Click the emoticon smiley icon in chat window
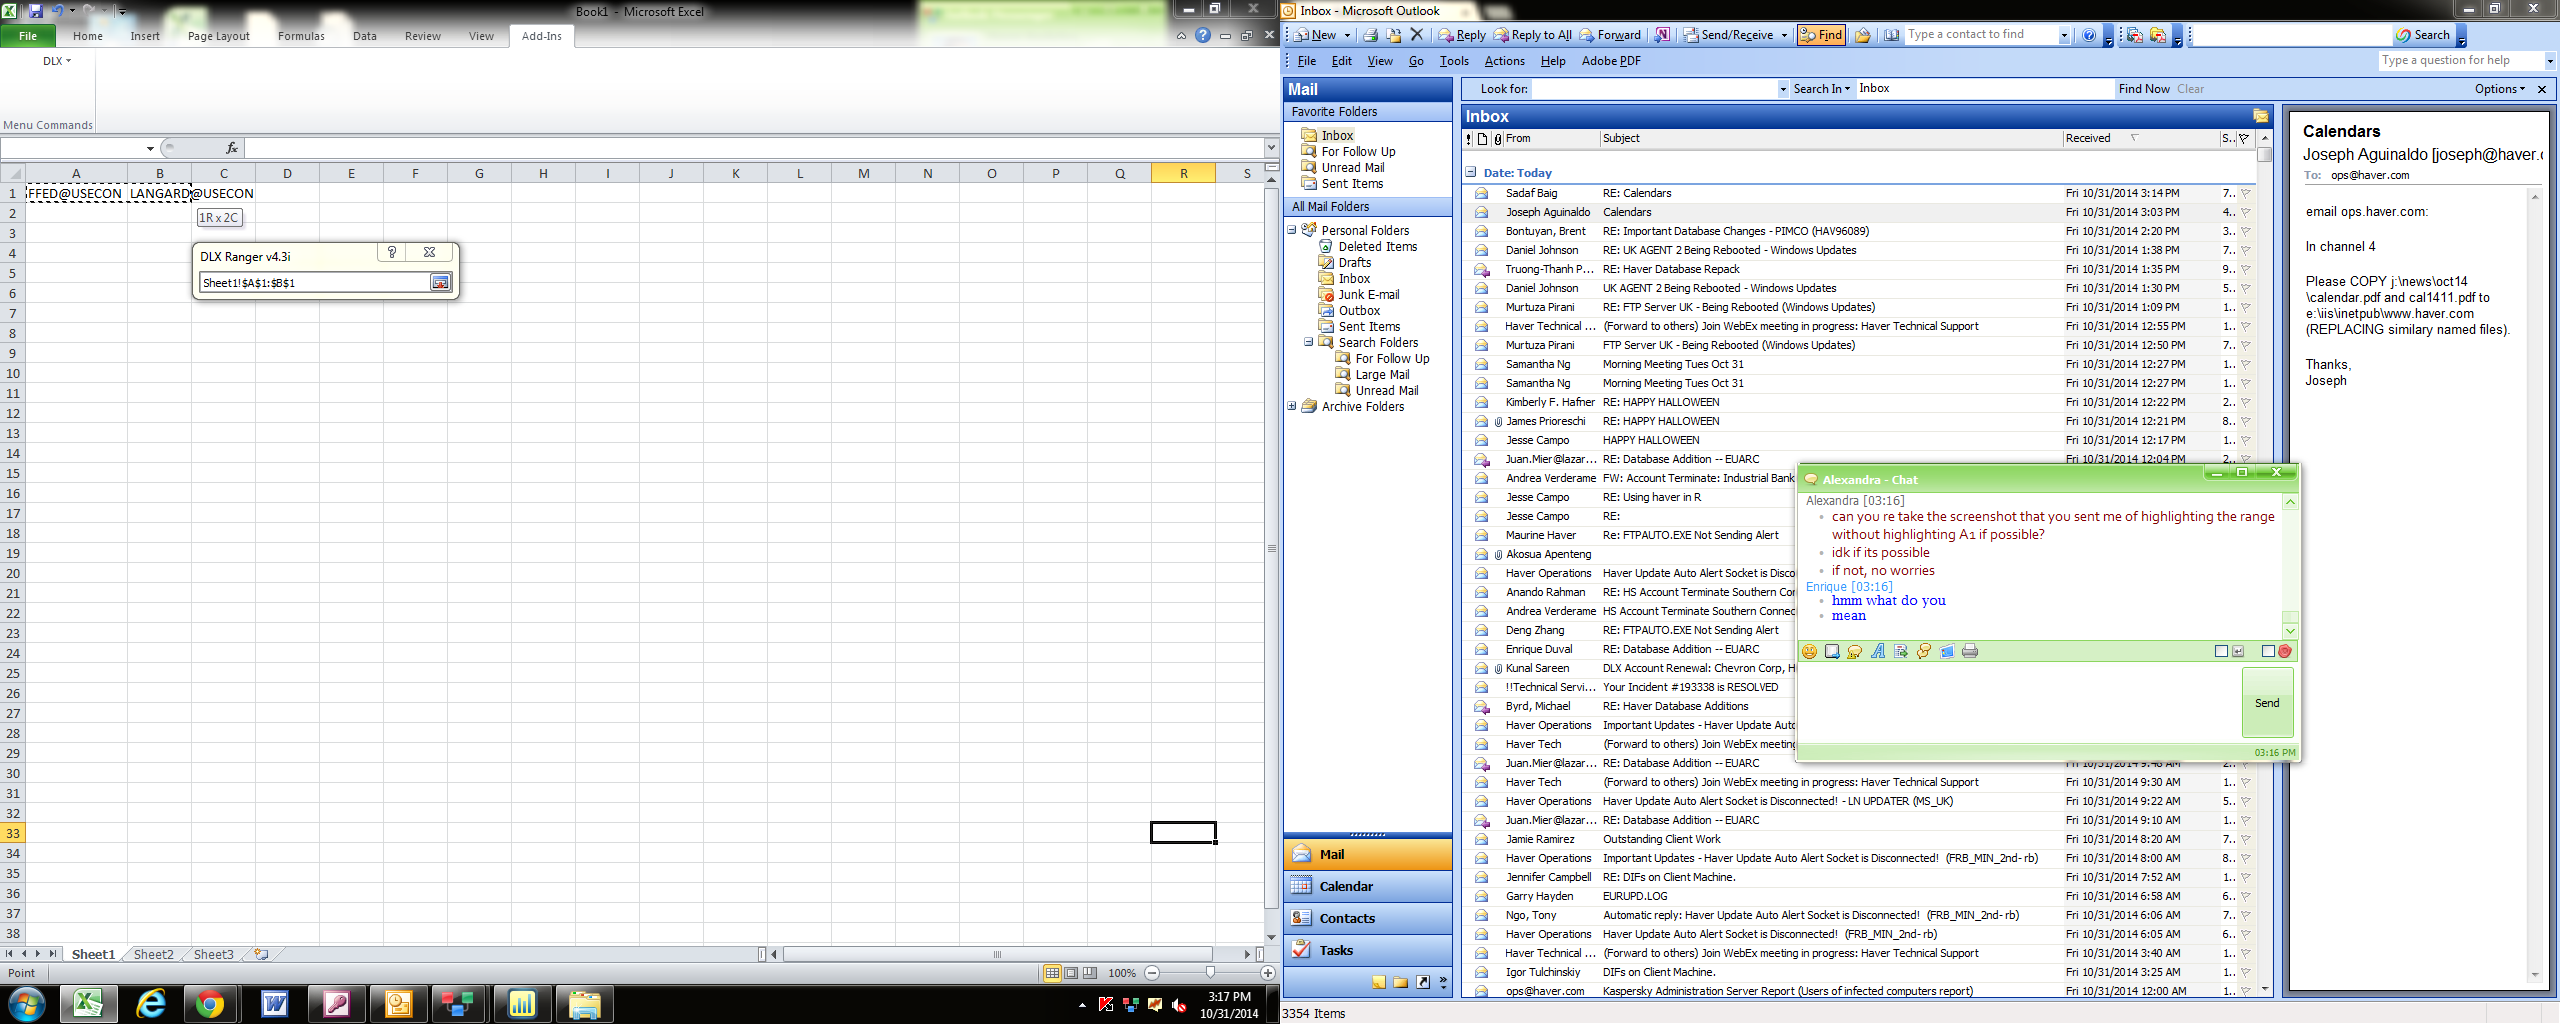The width and height of the screenshot is (2560, 1024). coord(1809,652)
